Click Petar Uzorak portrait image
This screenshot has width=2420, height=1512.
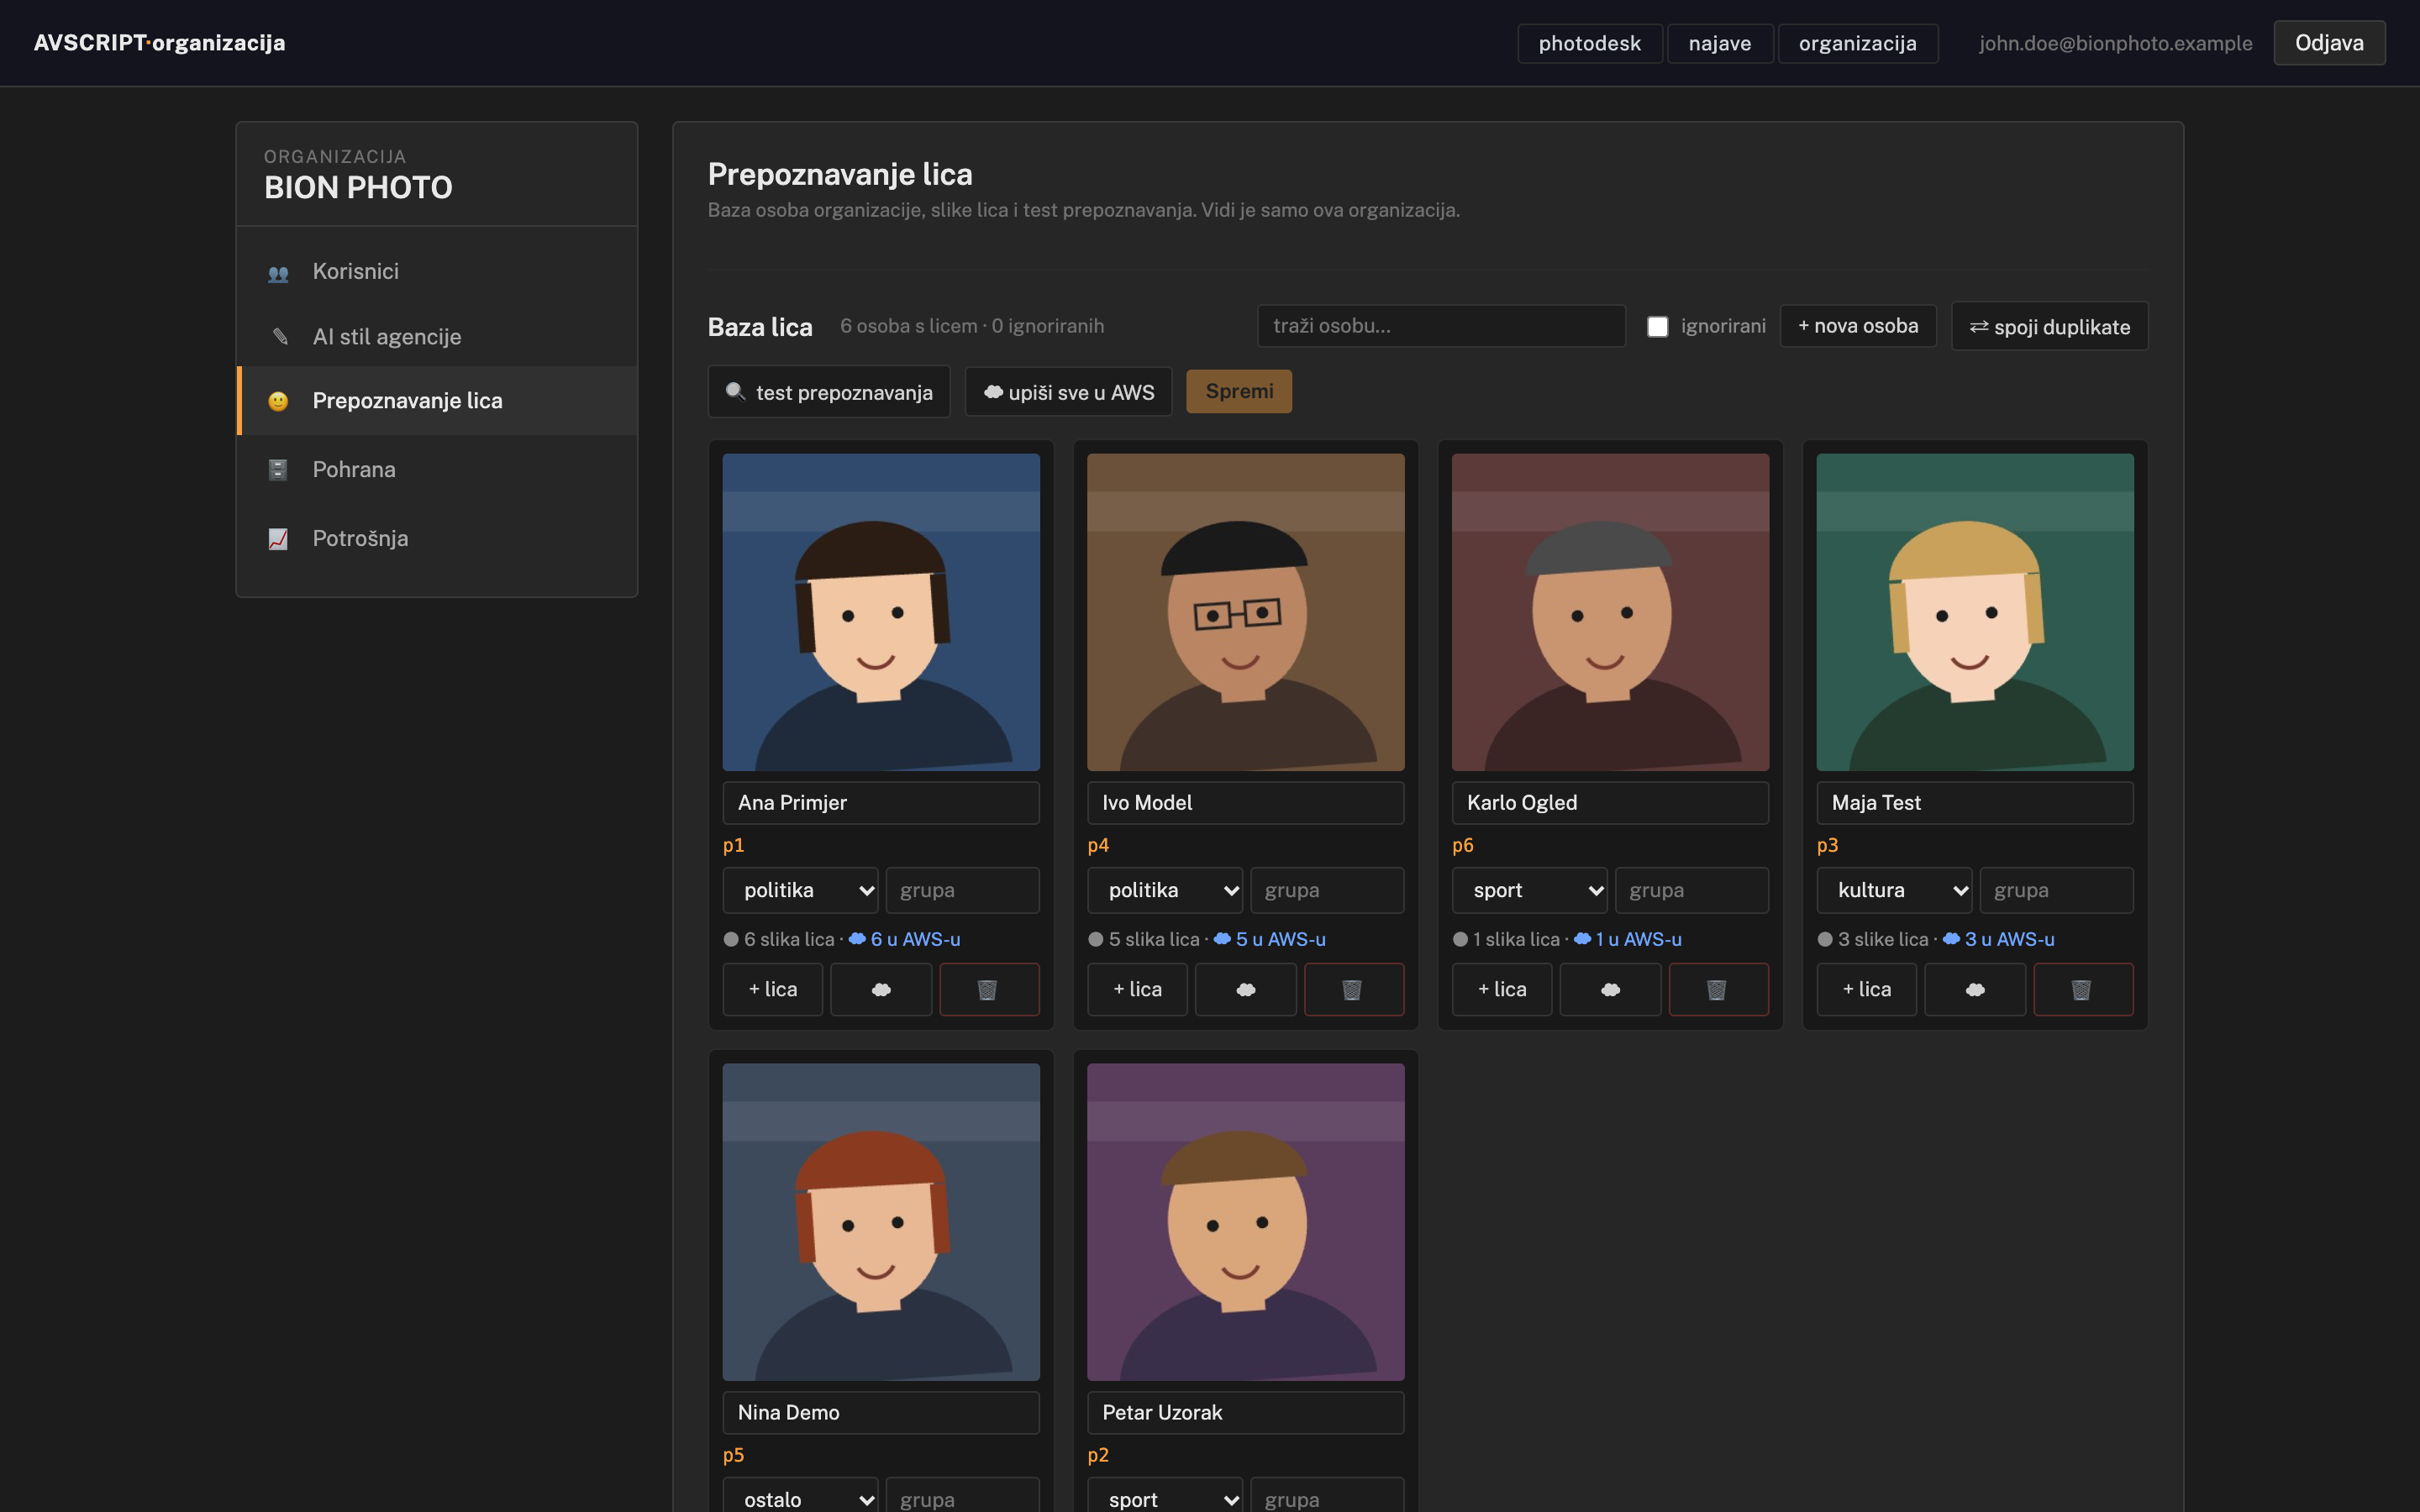[x=1246, y=1222]
